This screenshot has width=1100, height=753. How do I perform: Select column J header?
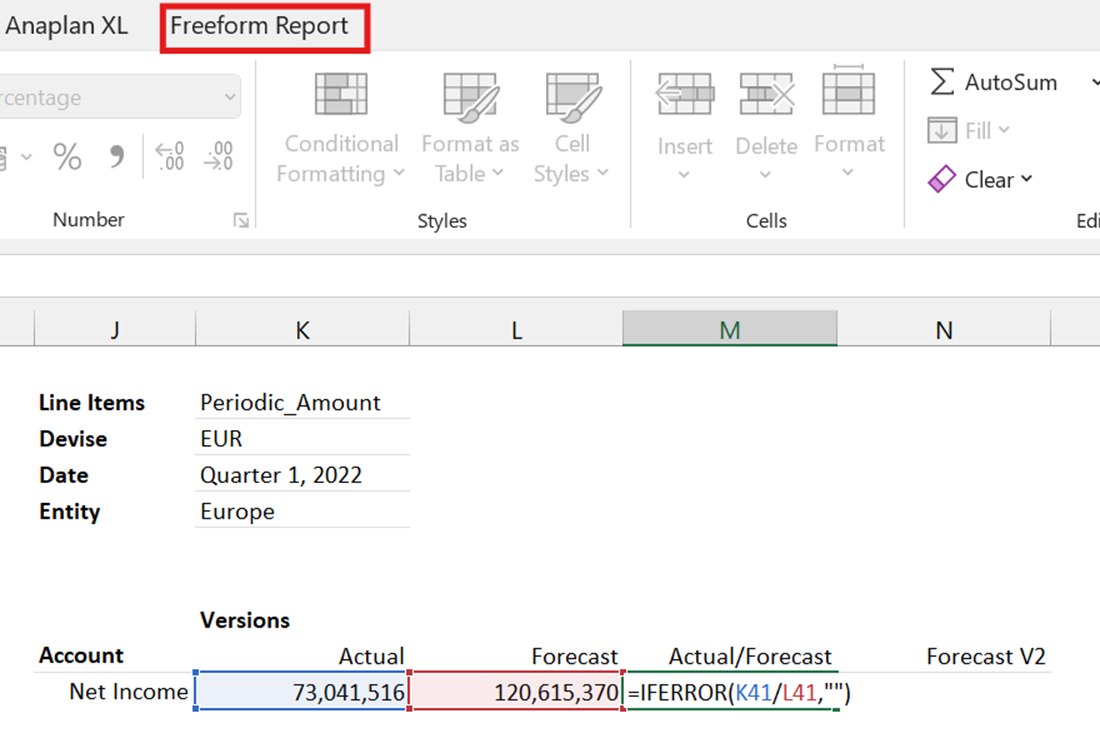(114, 330)
